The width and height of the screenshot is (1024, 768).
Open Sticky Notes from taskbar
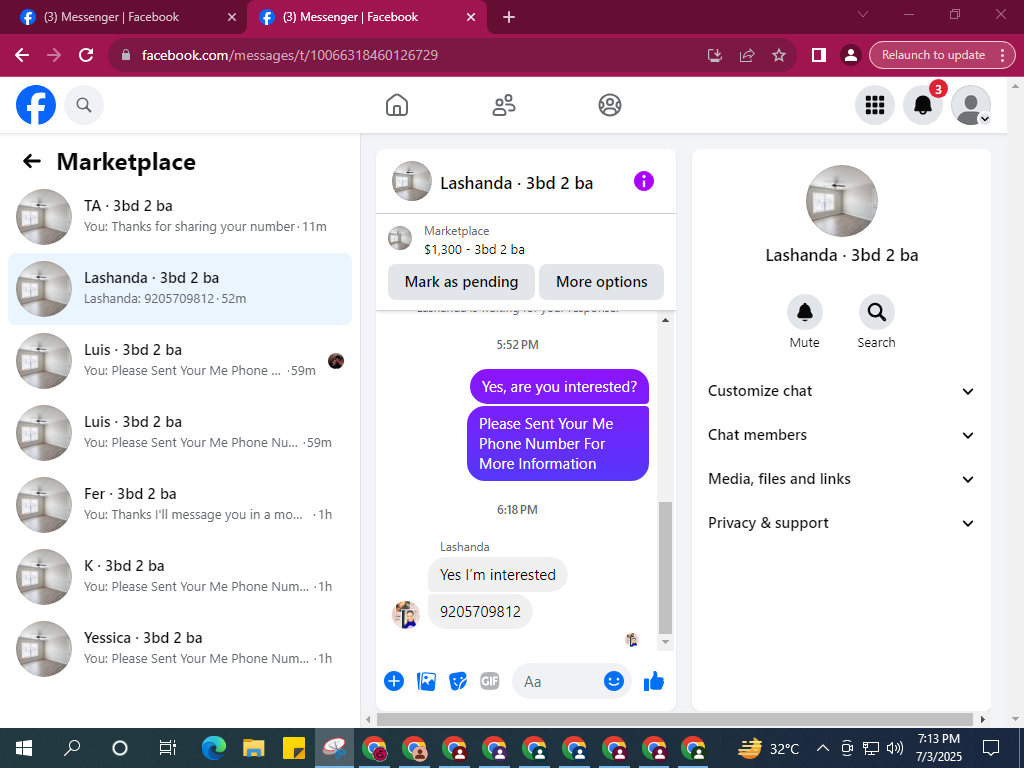coord(293,748)
